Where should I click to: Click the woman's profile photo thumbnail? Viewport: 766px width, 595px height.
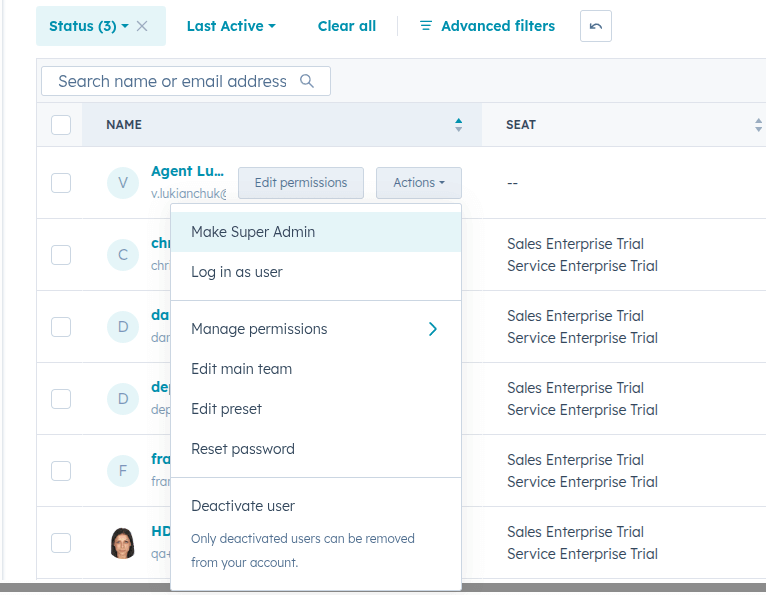[x=123, y=543]
